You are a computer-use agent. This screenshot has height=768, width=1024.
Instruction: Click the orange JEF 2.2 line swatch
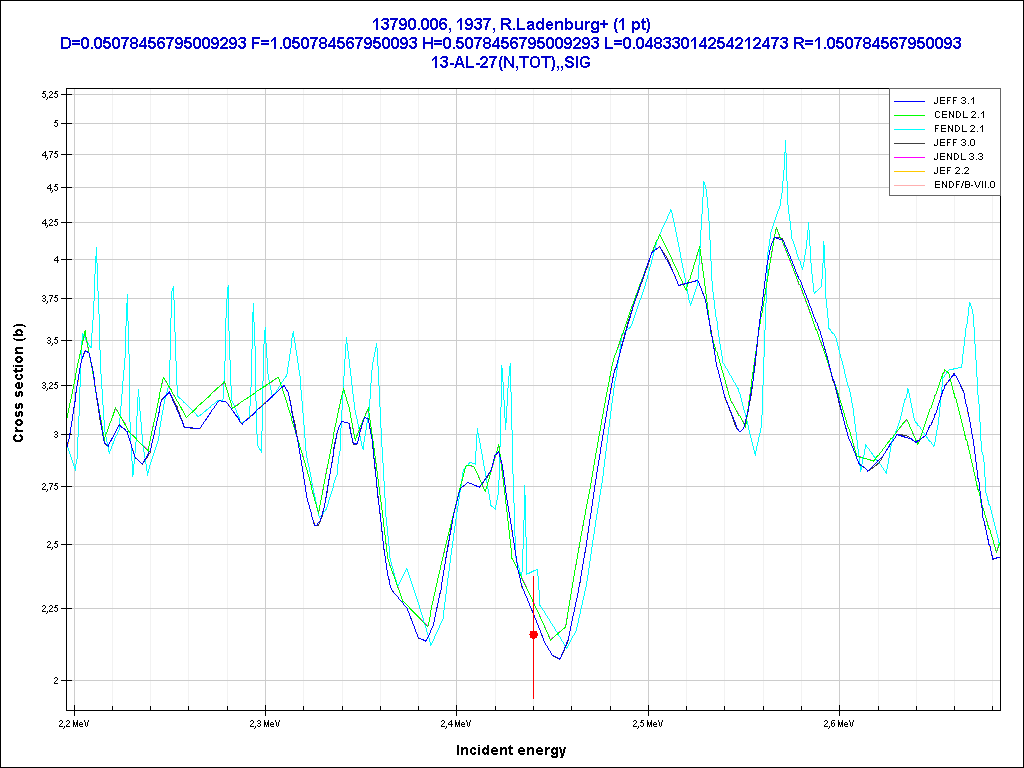pyautogui.click(x=911, y=171)
